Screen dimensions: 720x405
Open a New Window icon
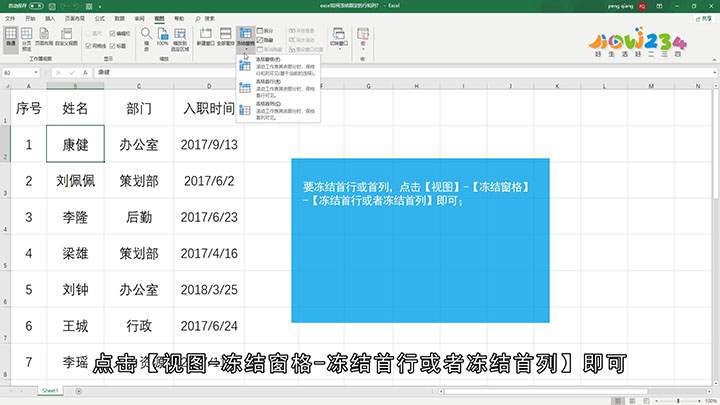click(206, 37)
